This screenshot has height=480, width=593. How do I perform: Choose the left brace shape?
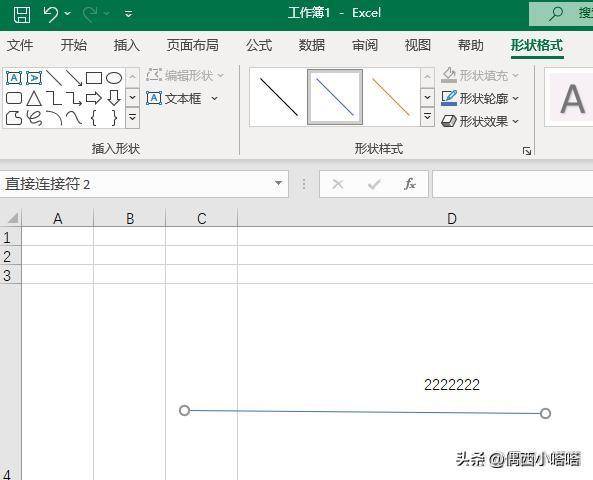[x=94, y=118]
